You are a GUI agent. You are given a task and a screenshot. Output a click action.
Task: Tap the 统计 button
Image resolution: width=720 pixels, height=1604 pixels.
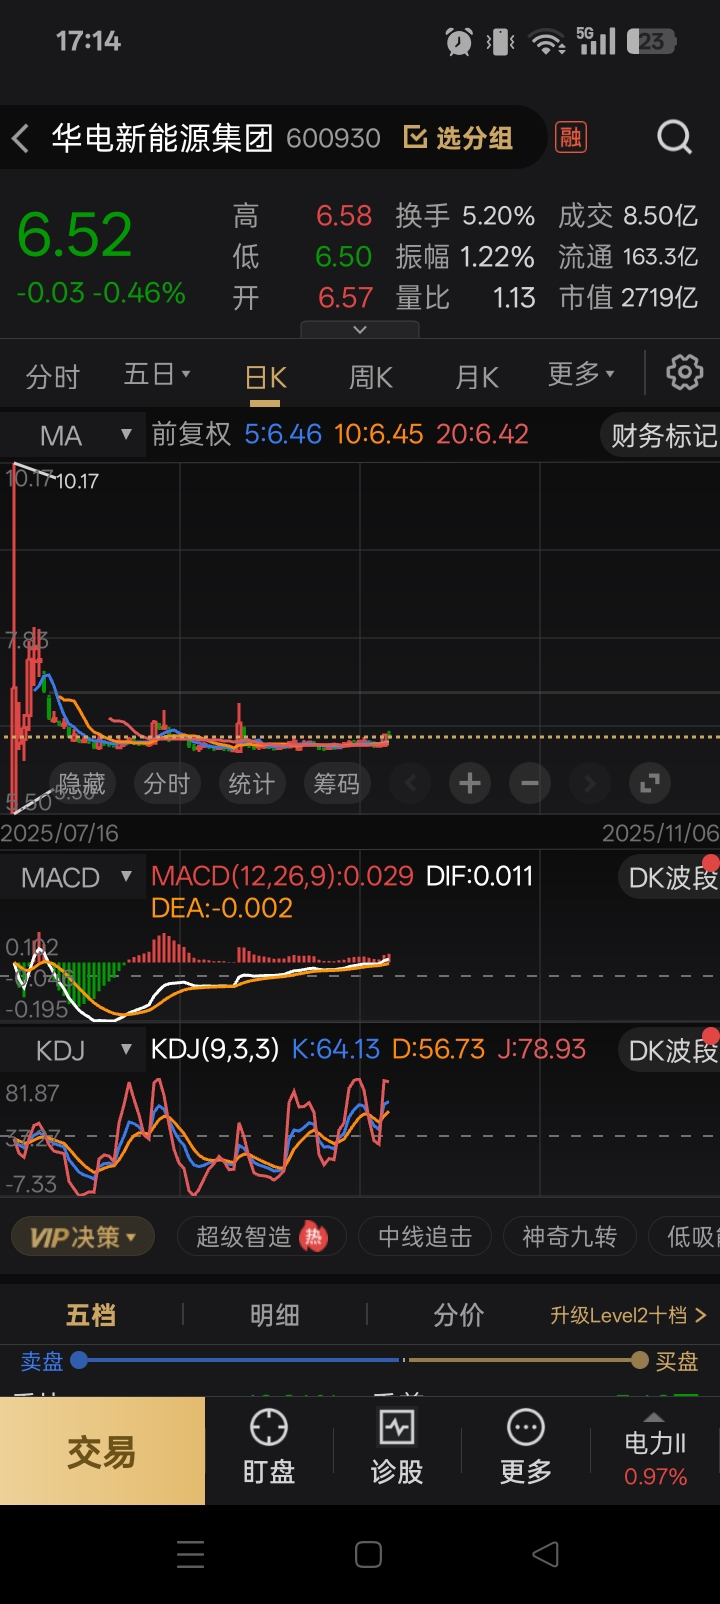point(251,784)
